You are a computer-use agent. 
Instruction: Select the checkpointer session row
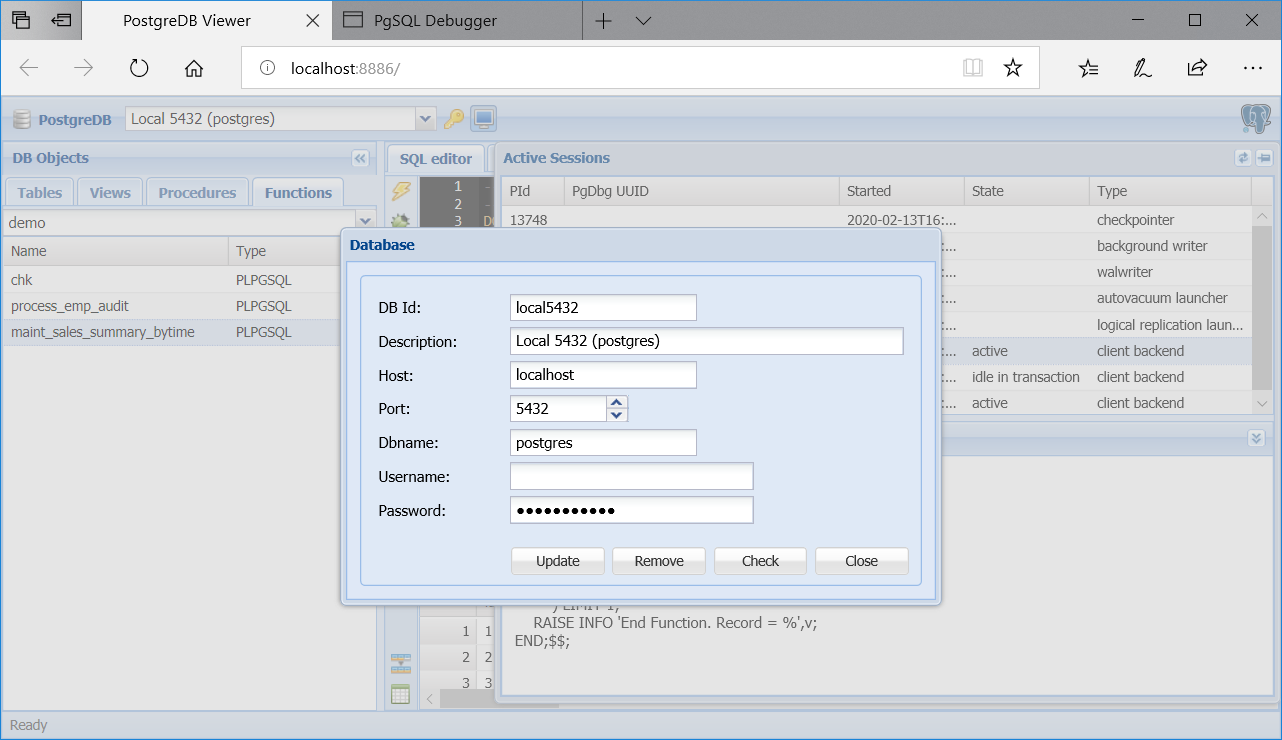point(877,220)
